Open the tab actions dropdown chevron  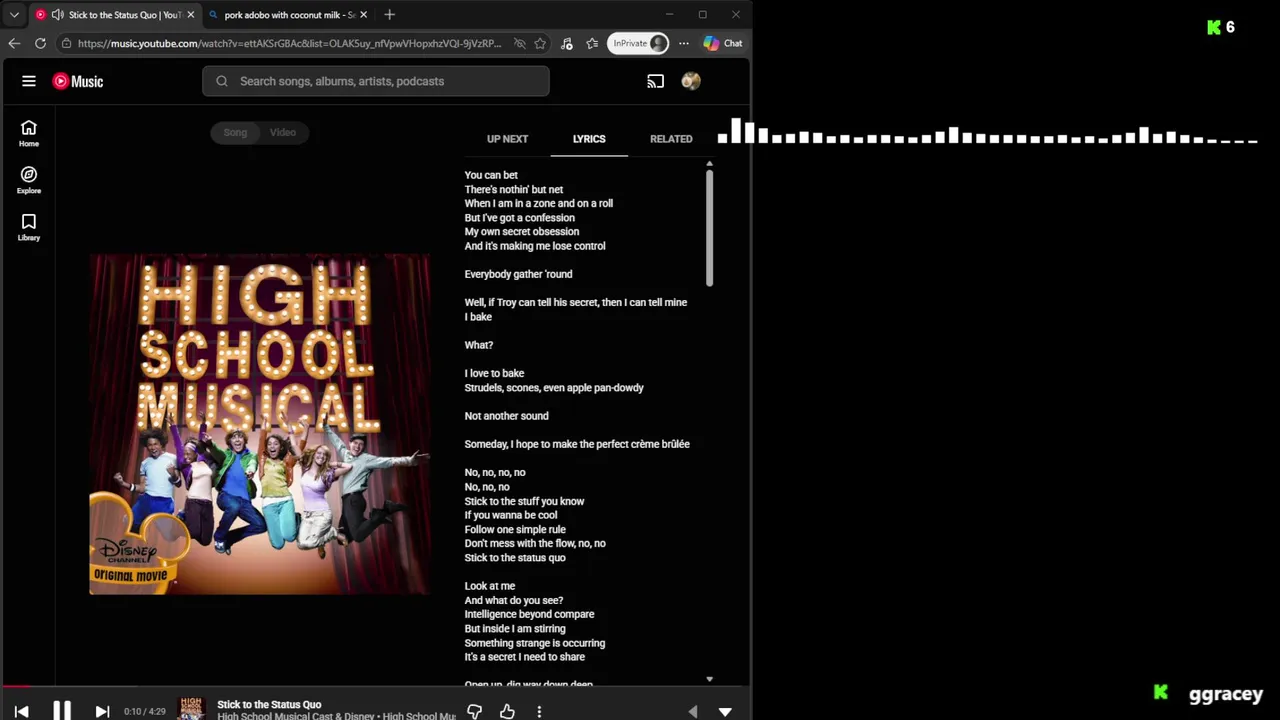tap(14, 15)
